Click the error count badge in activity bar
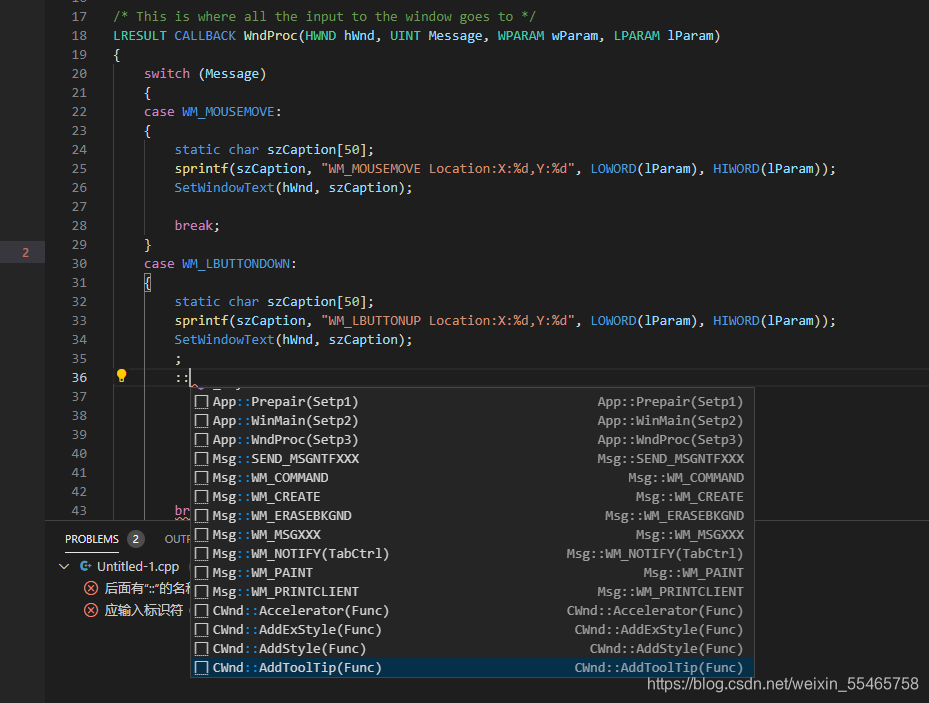This screenshot has height=703, width=929. [25, 252]
